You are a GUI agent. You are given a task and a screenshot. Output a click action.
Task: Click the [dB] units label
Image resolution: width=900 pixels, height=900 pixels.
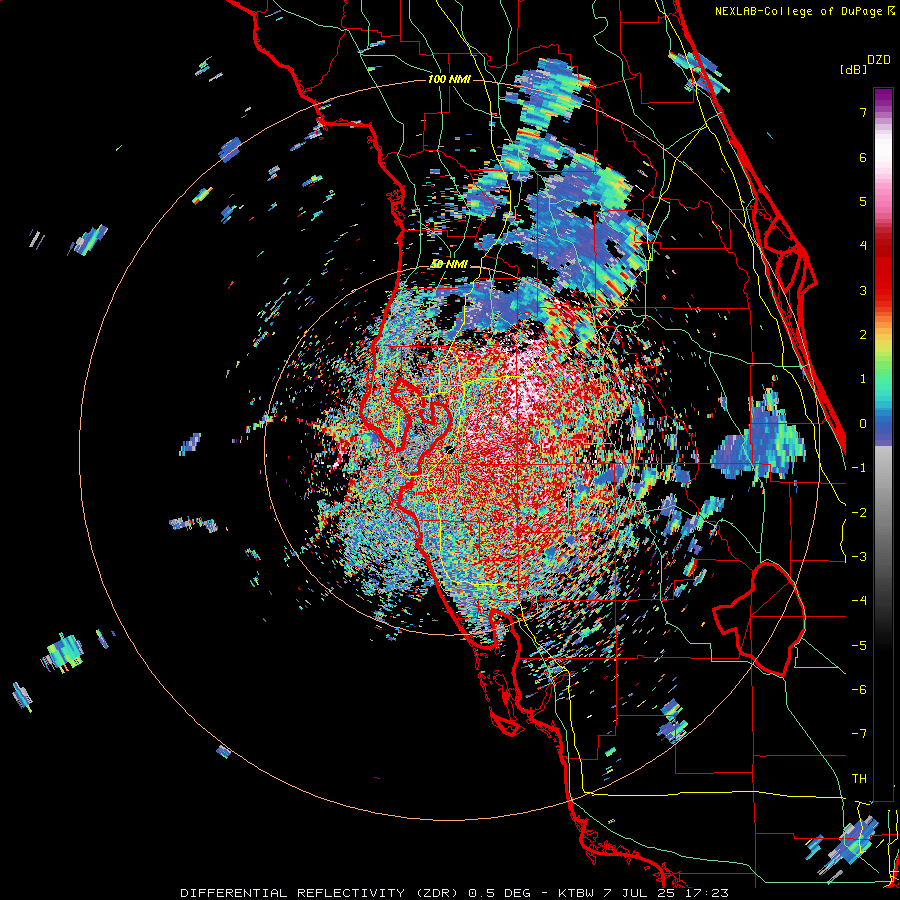853,69
